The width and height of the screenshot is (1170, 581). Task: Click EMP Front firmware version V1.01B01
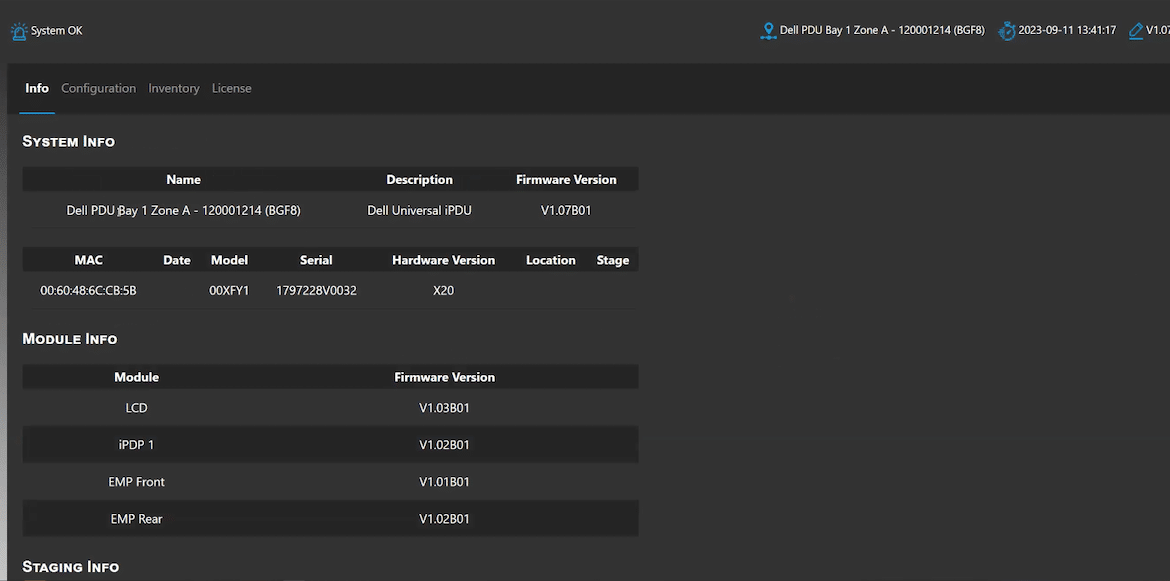(445, 482)
